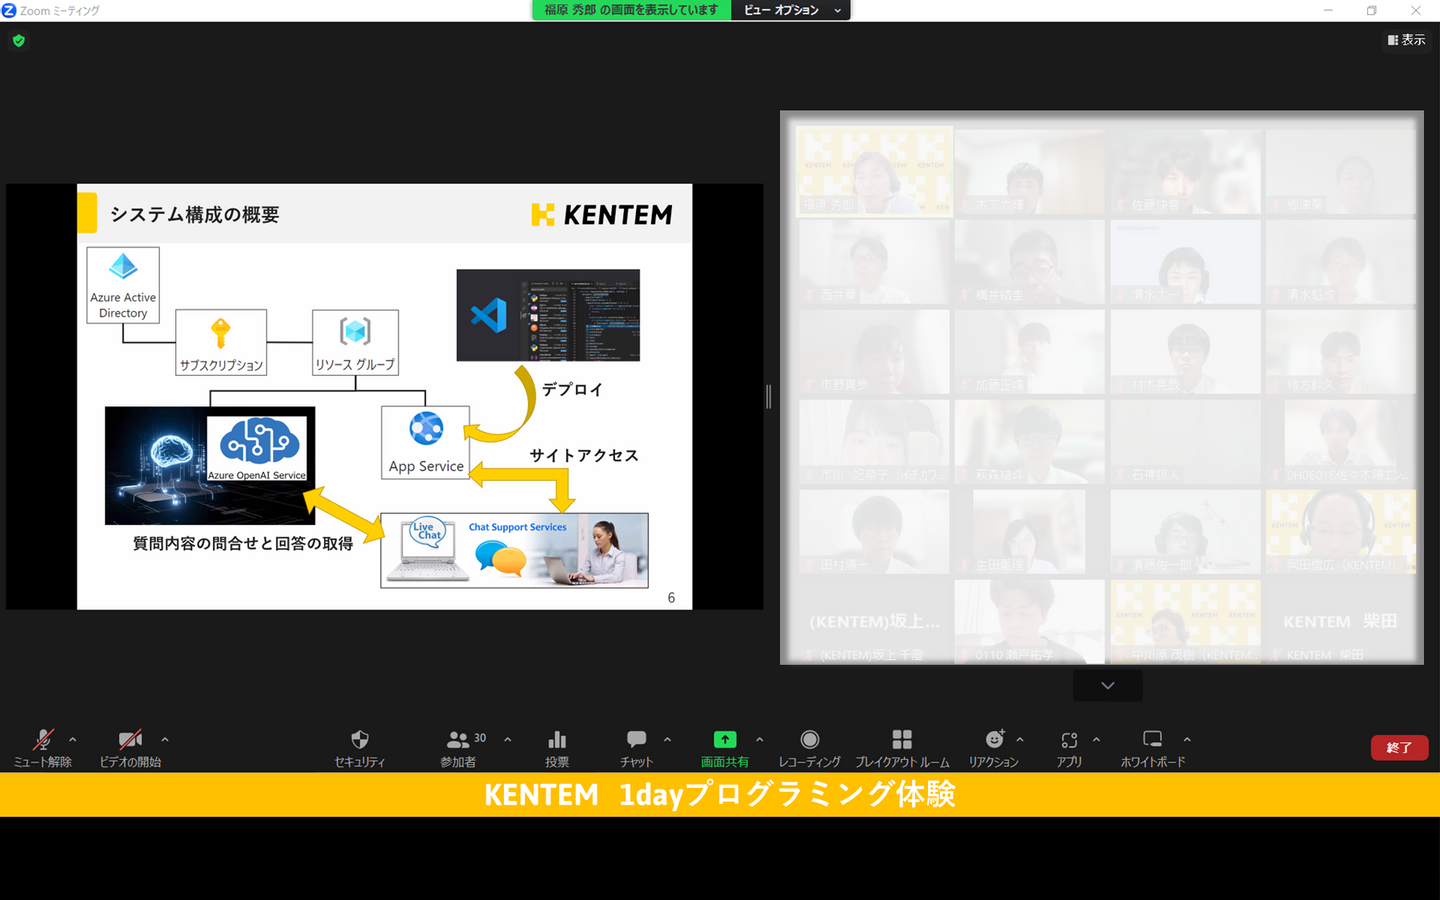
Task: Open the ビュー オプション dropdown
Action: tap(791, 10)
